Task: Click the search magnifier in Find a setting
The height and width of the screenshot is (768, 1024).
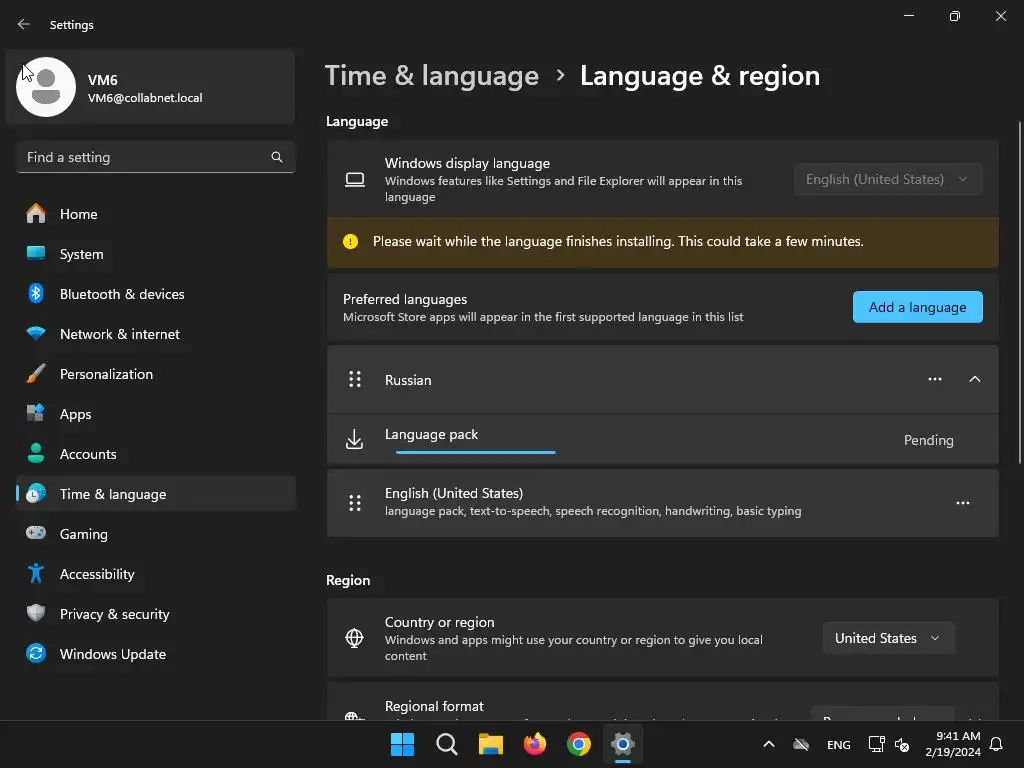Action: (x=277, y=157)
